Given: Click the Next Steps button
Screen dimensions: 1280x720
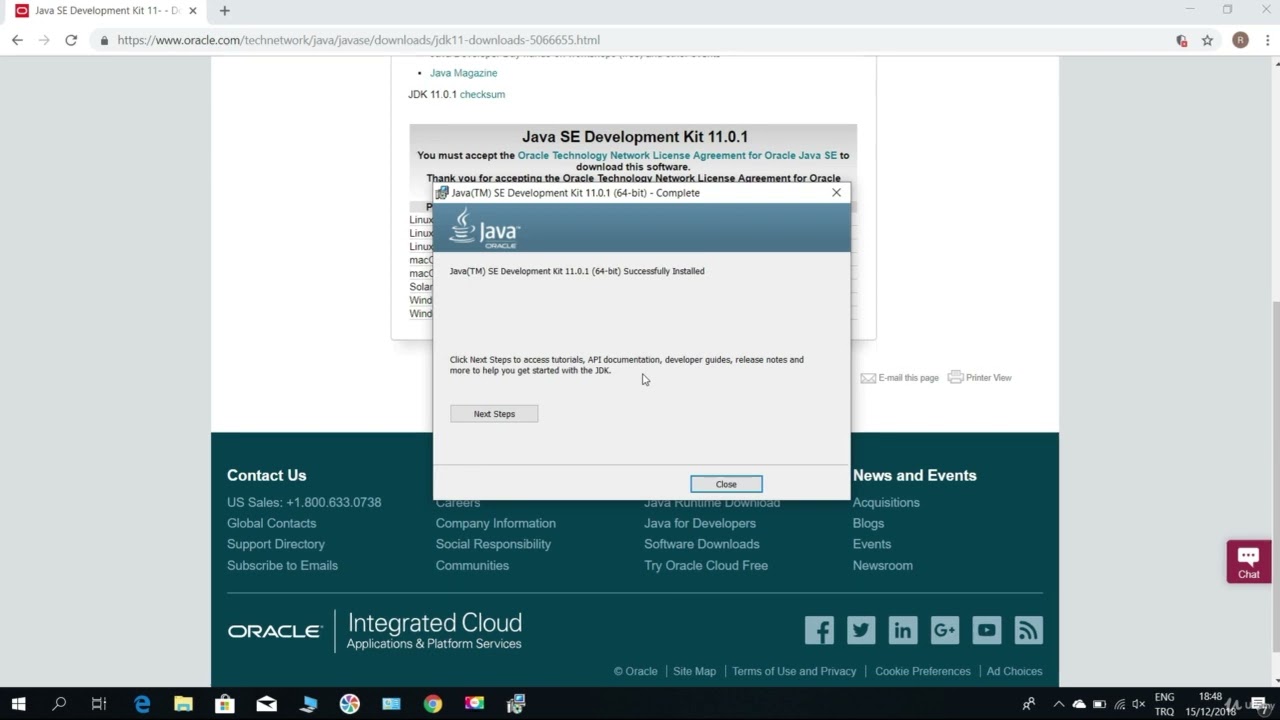Looking at the screenshot, I should (x=494, y=414).
